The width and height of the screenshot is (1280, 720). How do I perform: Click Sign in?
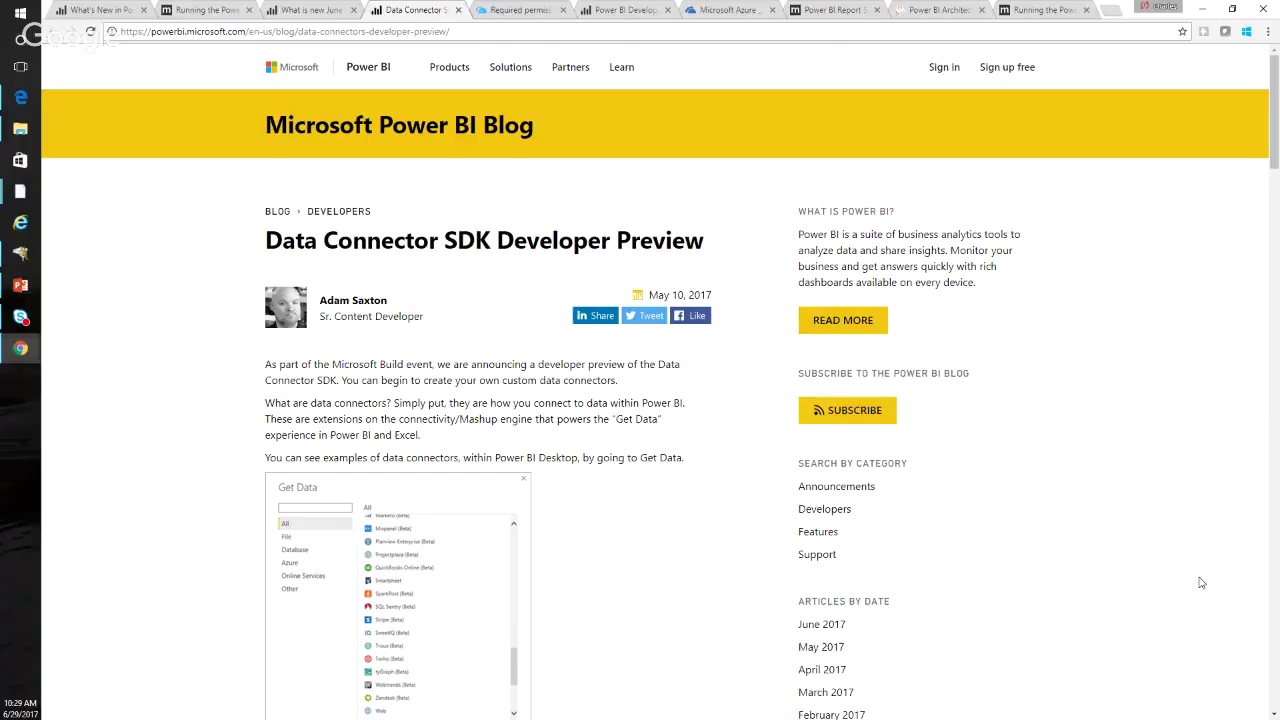tap(944, 67)
